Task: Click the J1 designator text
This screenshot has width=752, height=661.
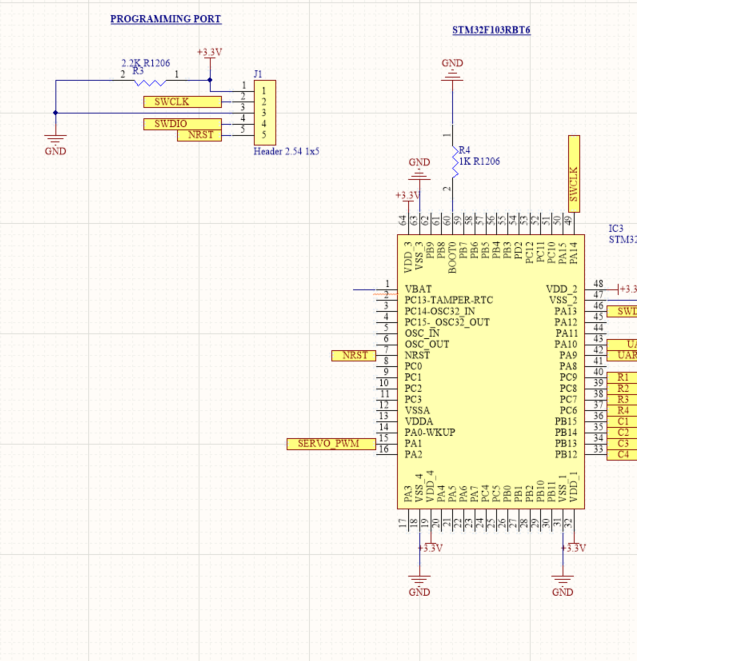Action: pyautogui.click(x=258, y=74)
